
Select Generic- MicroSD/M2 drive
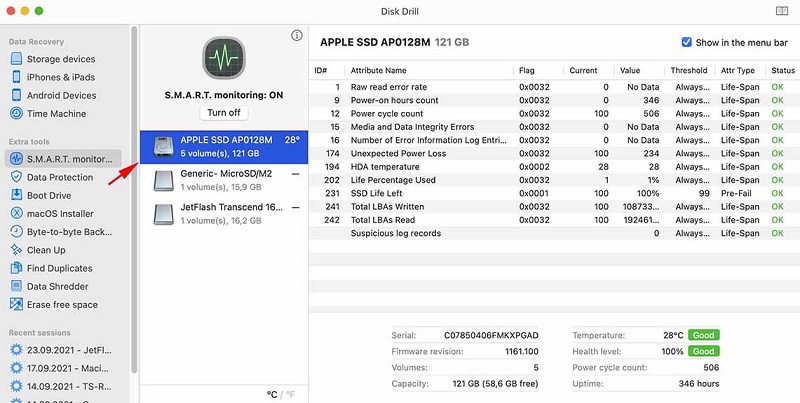(223, 180)
